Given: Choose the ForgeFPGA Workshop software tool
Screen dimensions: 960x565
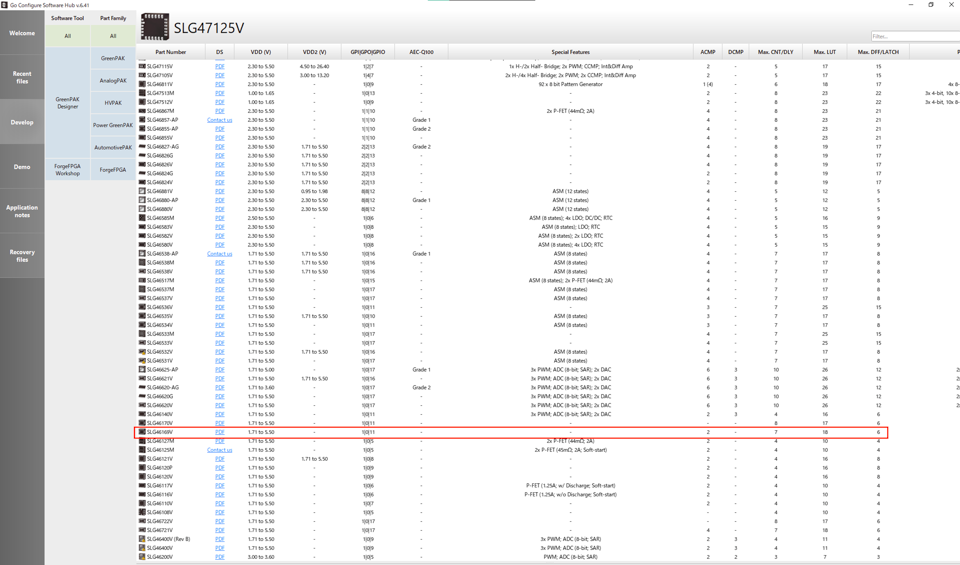Looking at the screenshot, I should tap(67, 170).
